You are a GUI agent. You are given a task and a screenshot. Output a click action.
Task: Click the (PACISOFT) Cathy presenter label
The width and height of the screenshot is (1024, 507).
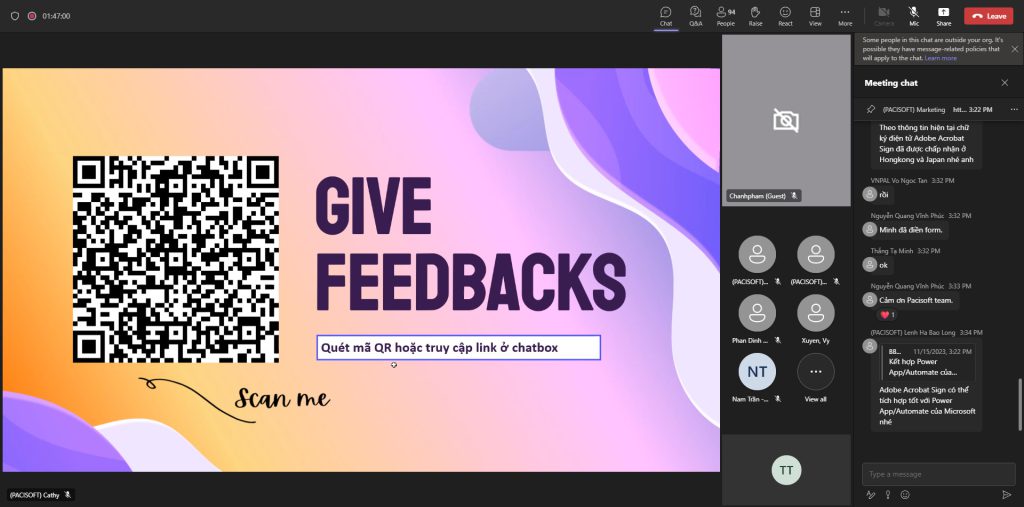39,495
